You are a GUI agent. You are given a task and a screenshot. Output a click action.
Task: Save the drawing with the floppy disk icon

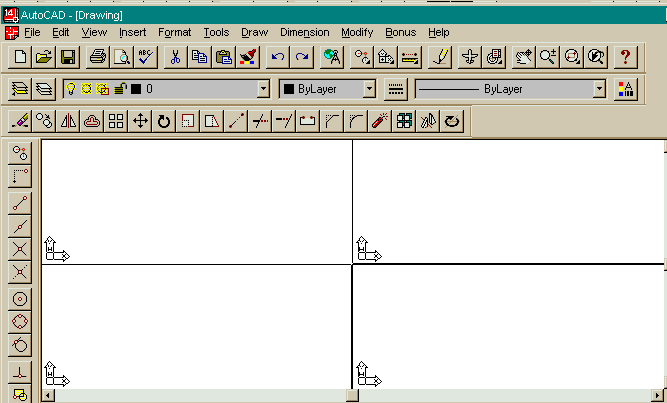click(68, 57)
